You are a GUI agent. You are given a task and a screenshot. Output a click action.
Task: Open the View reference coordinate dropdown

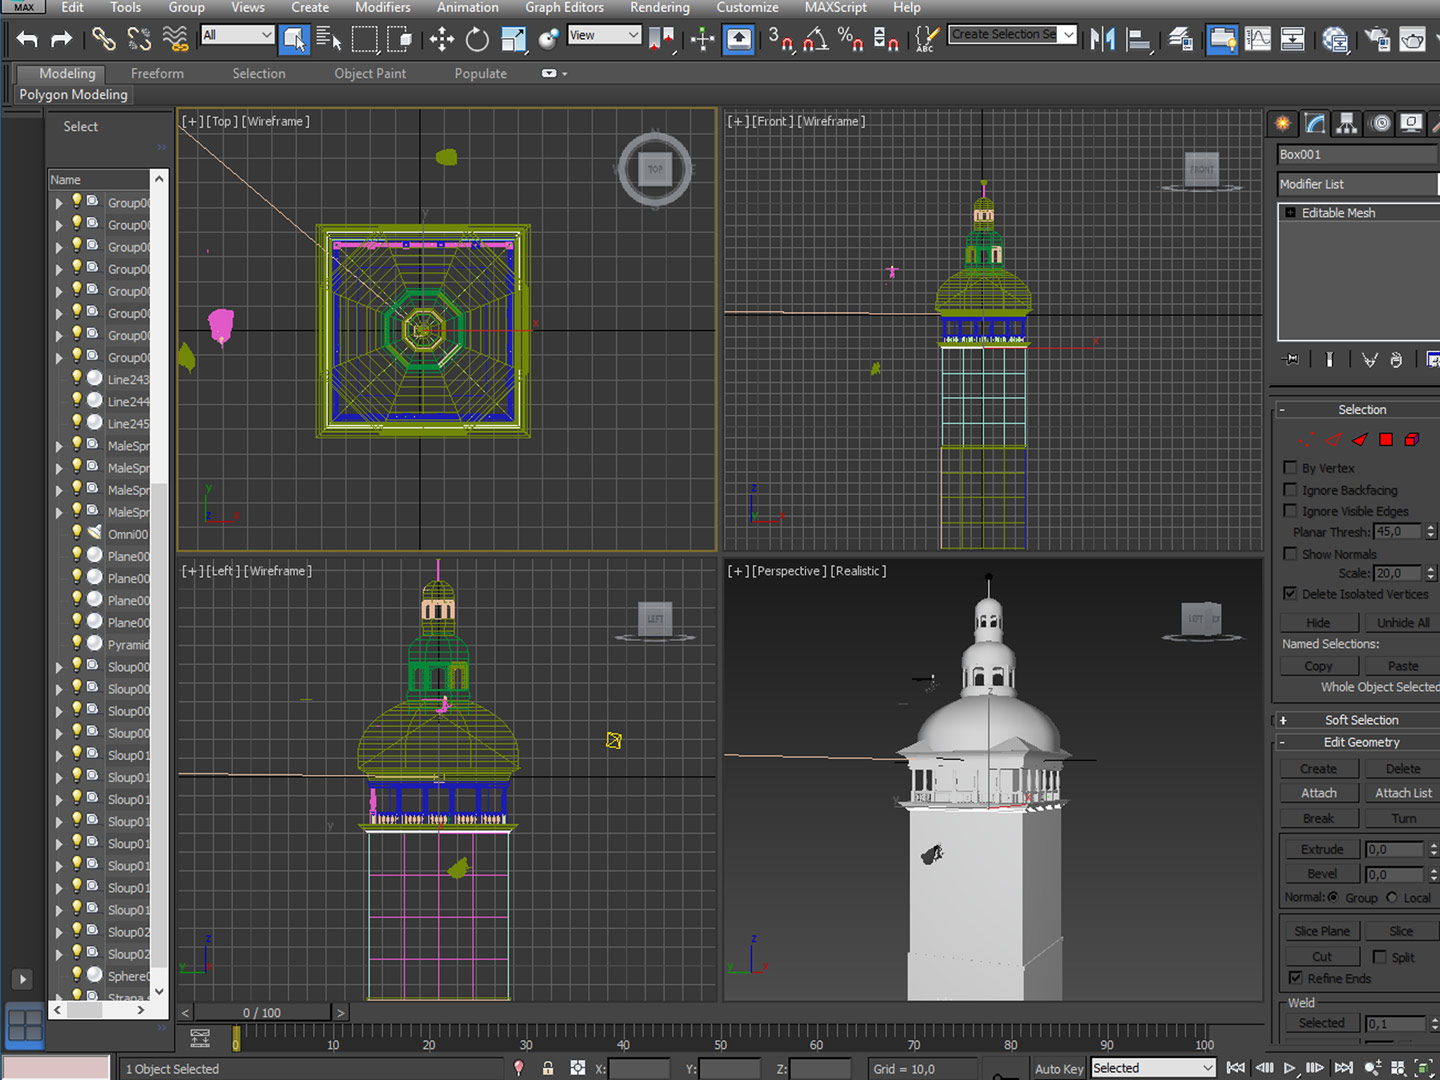pyautogui.click(x=604, y=35)
